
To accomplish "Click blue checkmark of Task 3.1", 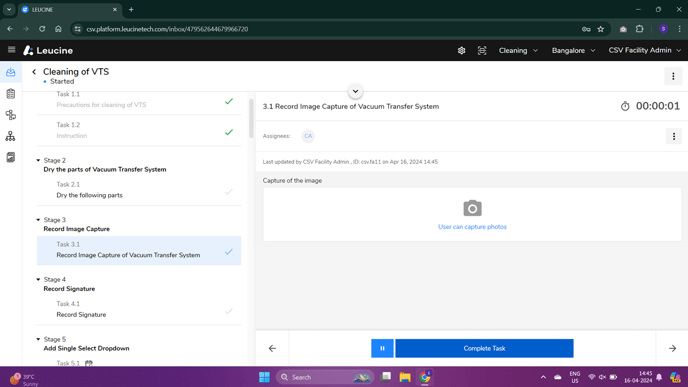I will tap(229, 252).
